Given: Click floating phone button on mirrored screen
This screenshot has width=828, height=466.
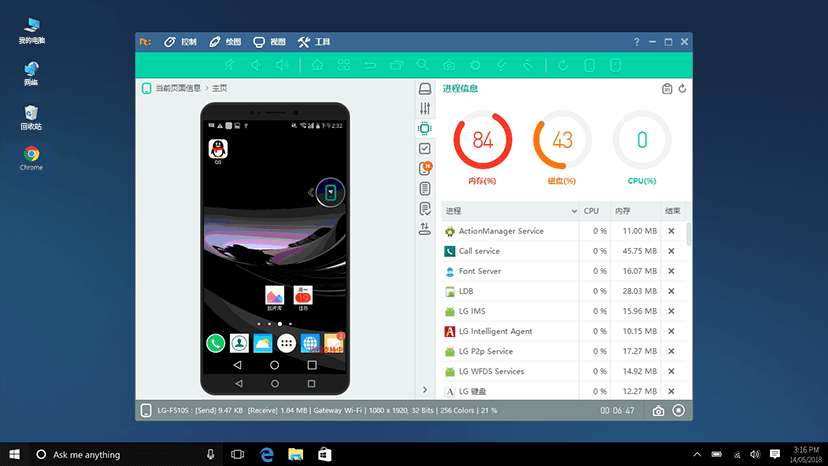Looking at the screenshot, I should pyautogui.click(x=331, y=192).
